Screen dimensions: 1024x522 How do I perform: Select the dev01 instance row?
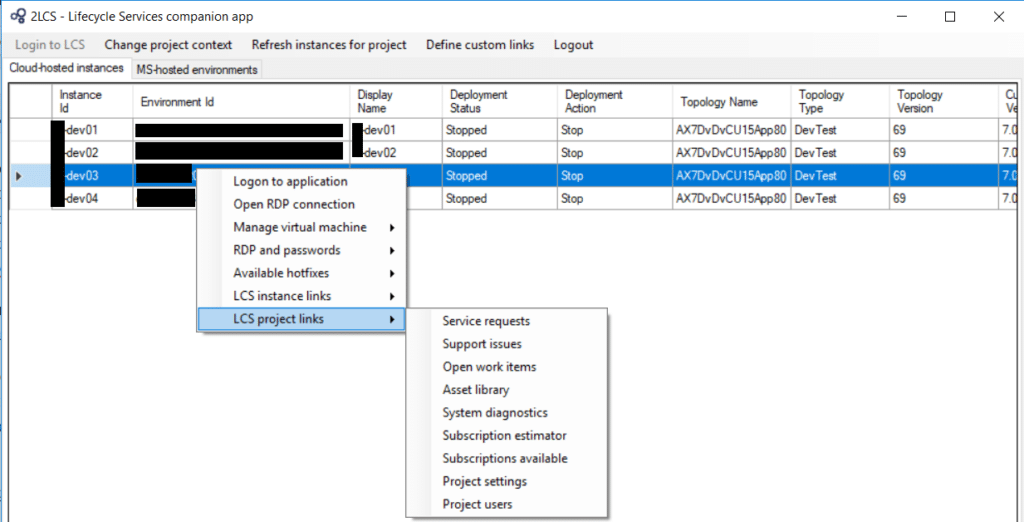pyautogui.click(x=90, y=130)
